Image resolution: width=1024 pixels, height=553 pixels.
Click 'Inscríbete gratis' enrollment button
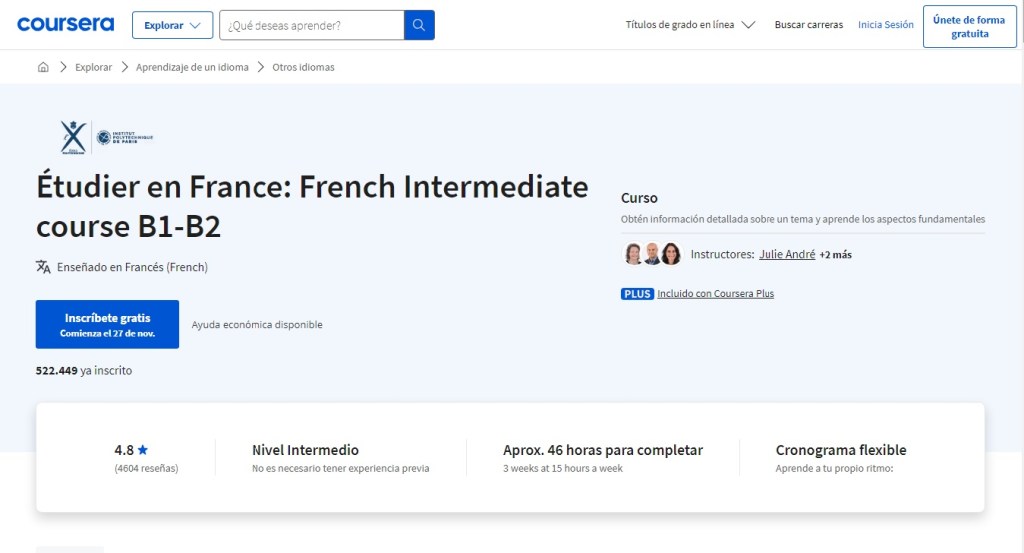[107, 324]
